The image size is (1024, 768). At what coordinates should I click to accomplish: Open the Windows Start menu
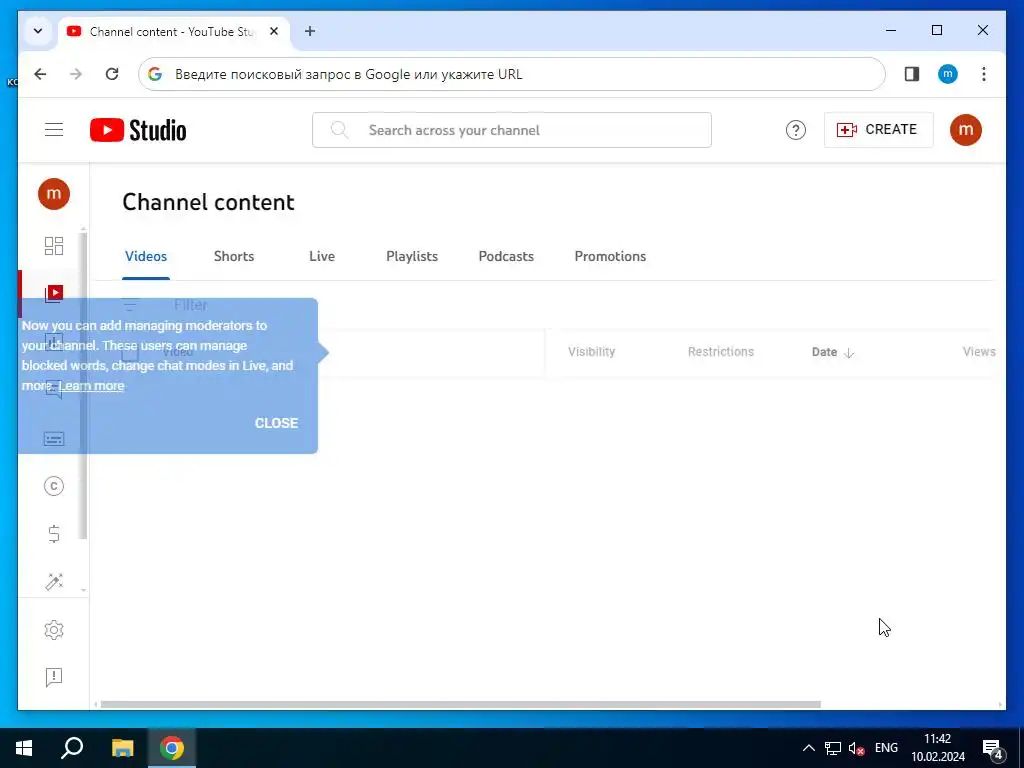pos(24,748)
